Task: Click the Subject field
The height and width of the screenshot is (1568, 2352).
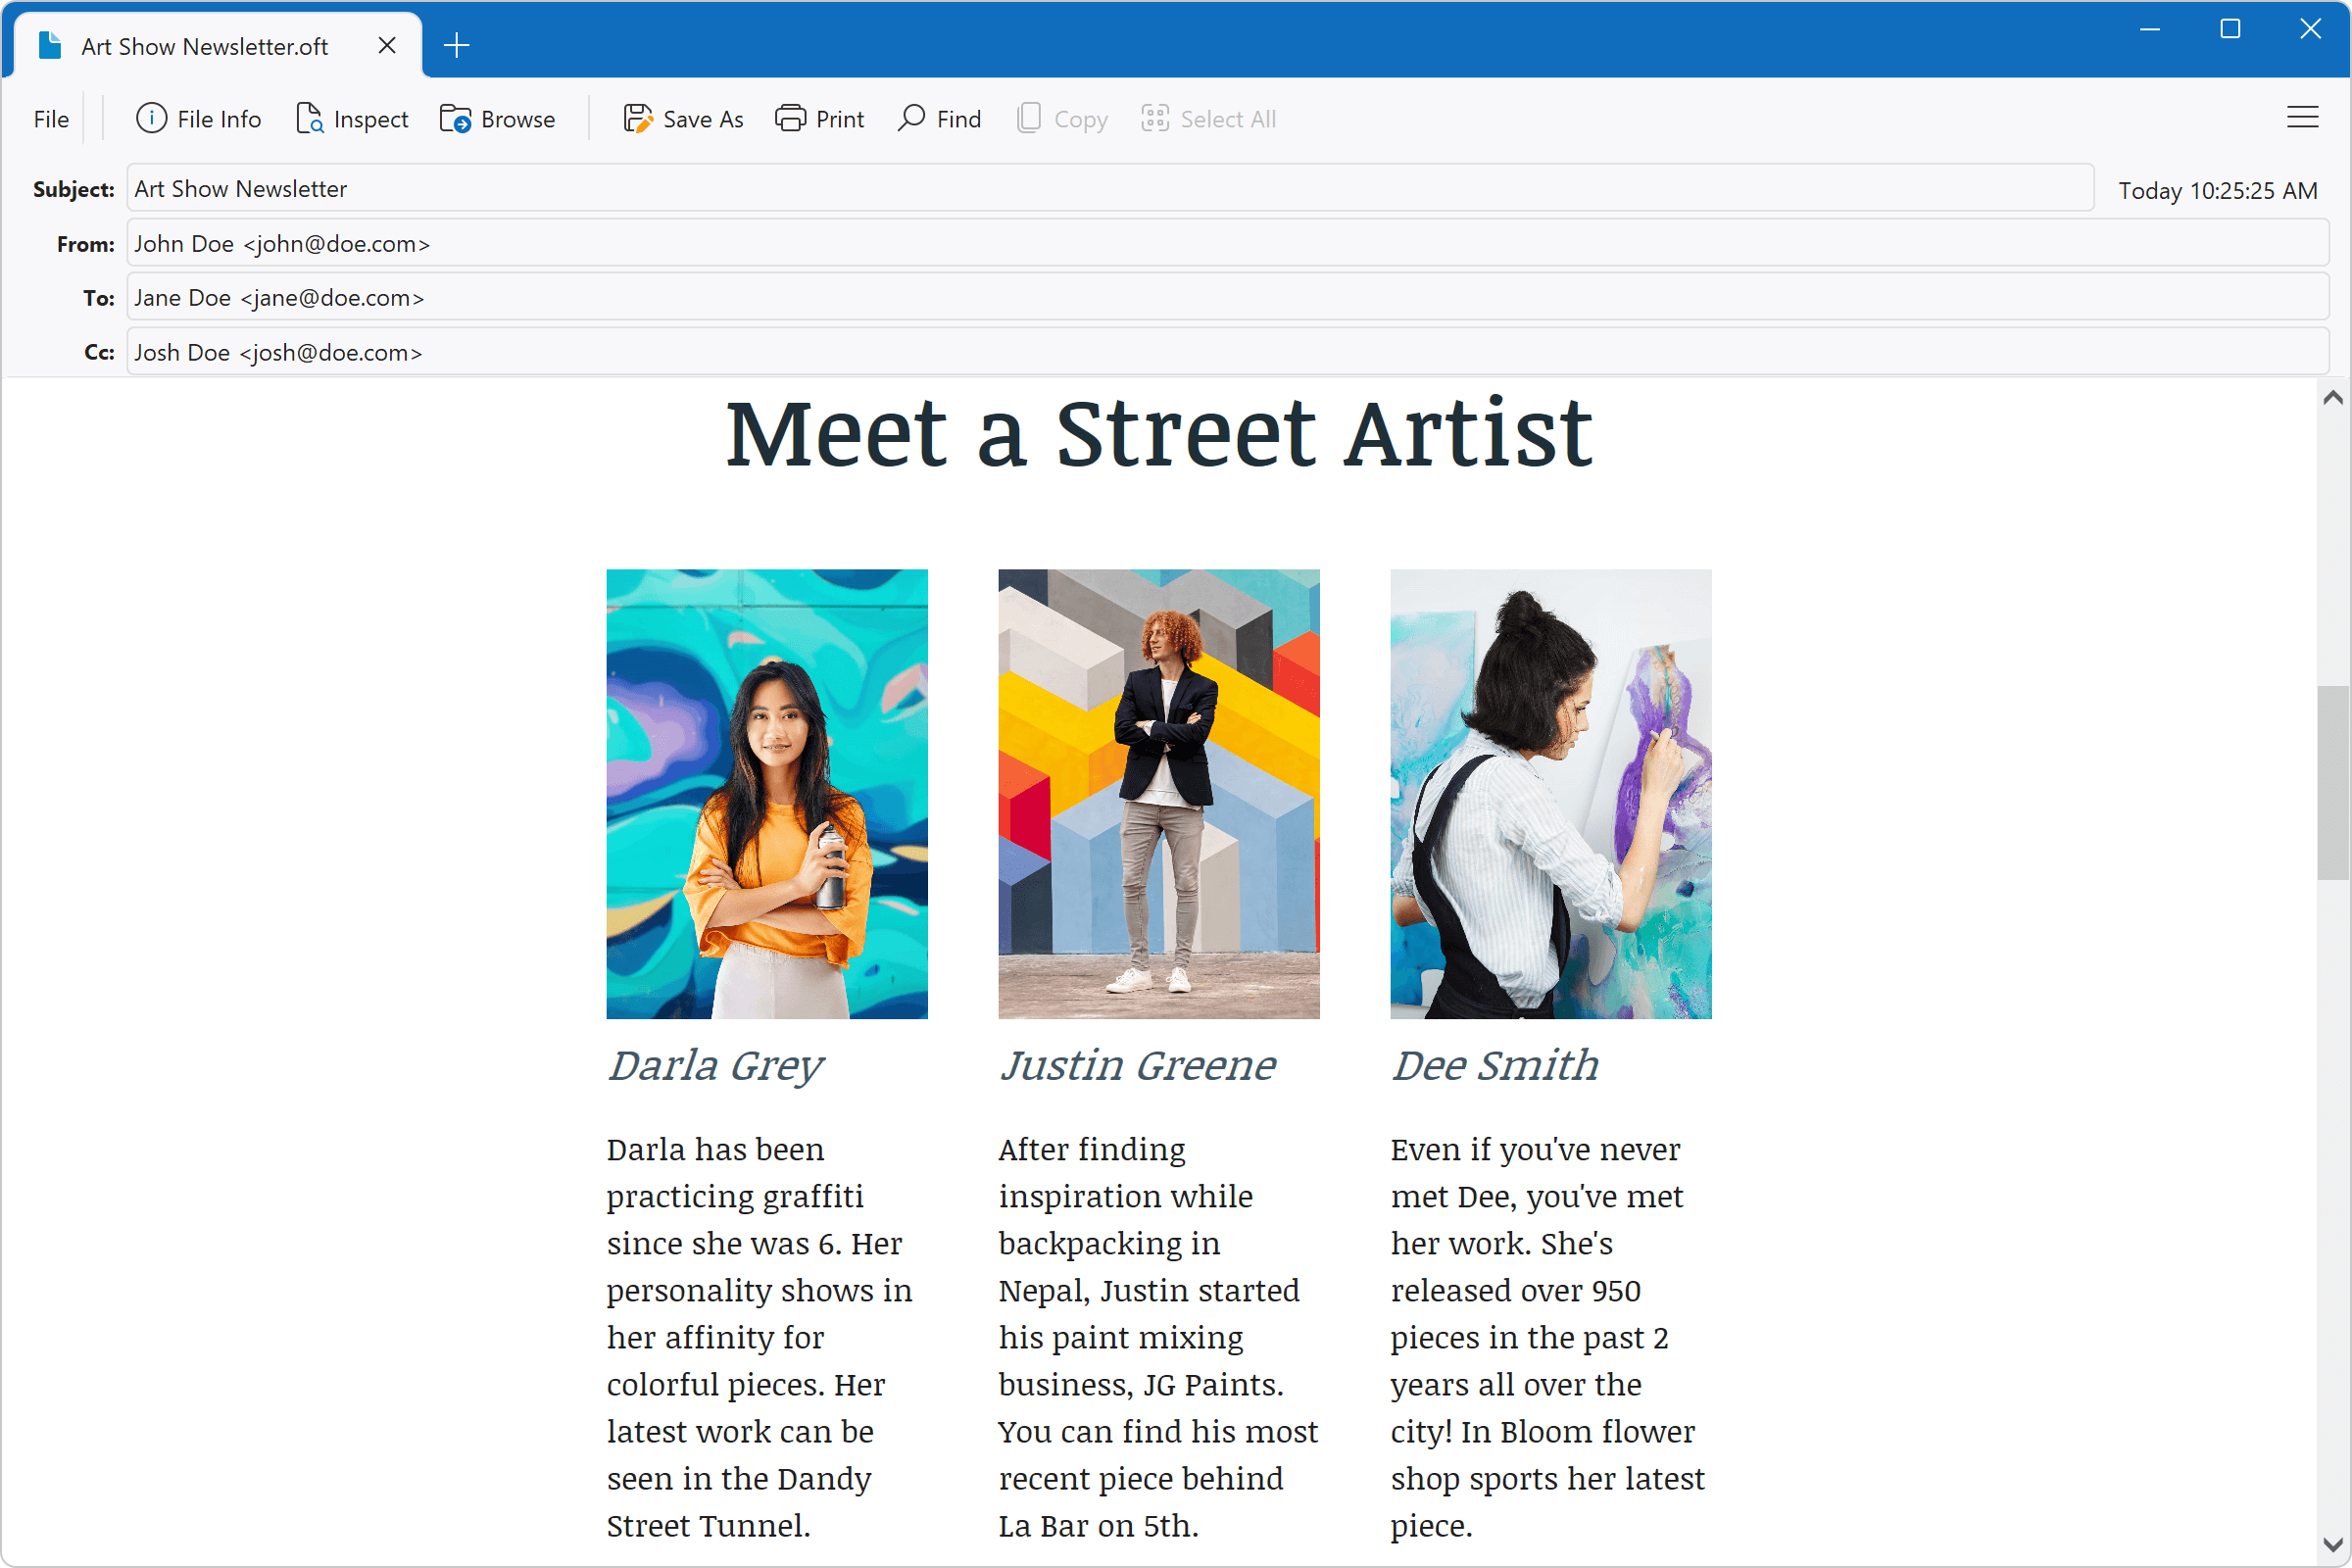Action: (x=1110, y=189)
